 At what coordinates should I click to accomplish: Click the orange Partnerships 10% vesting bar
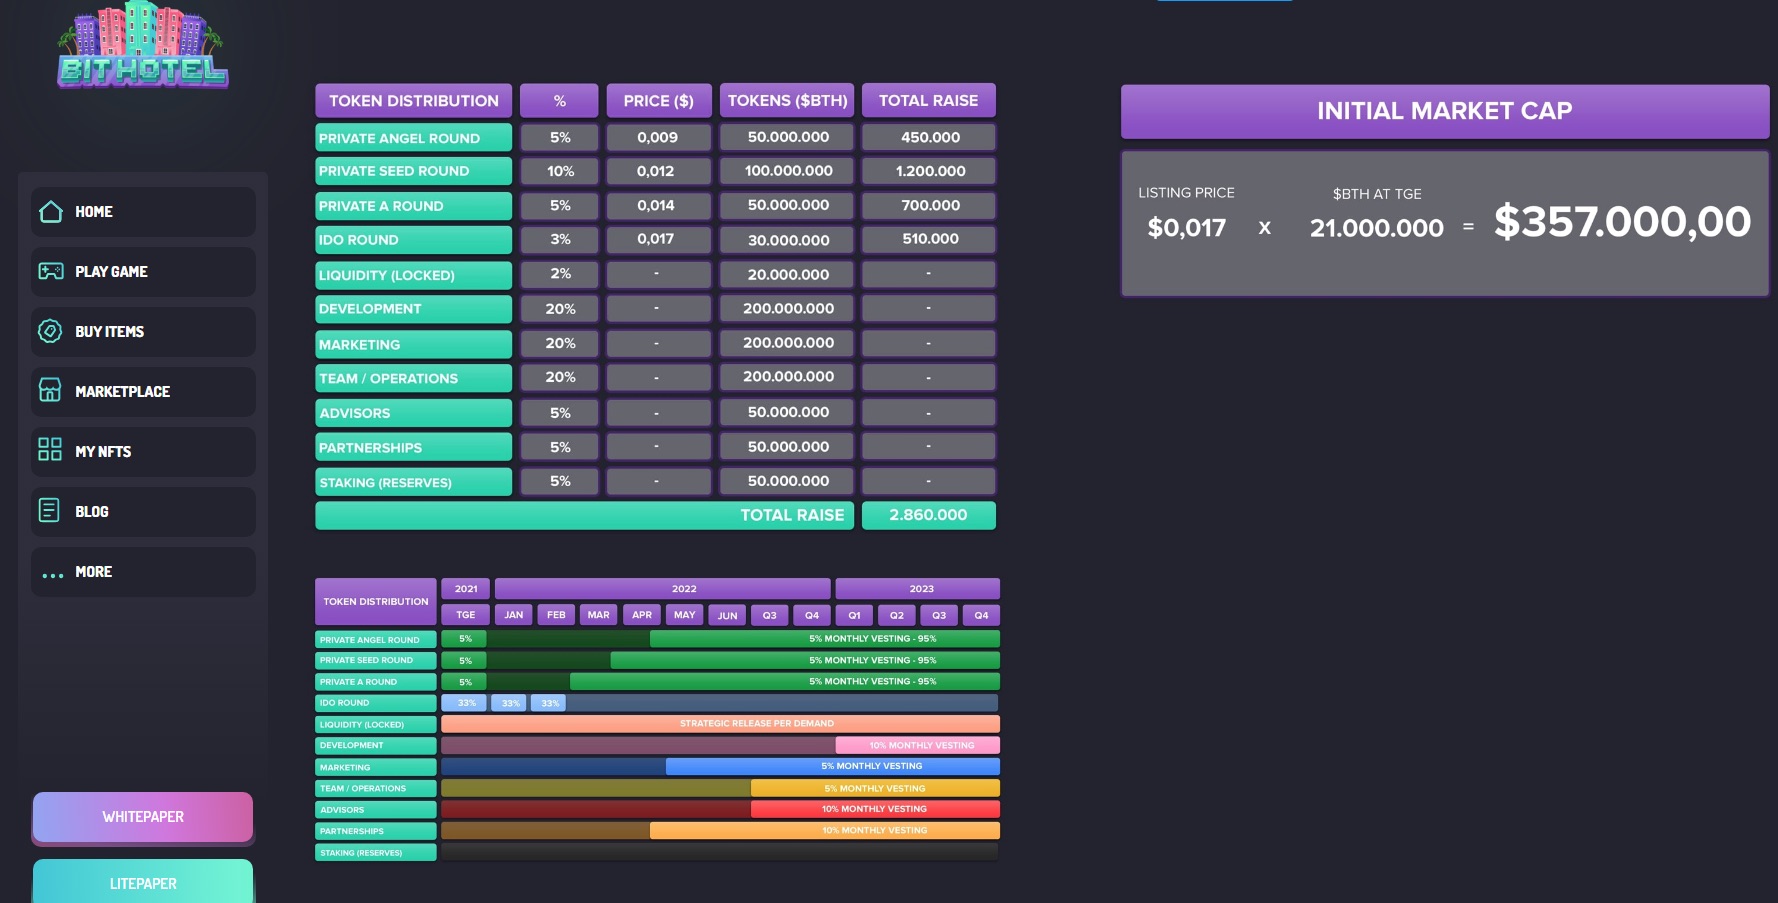[x=825, y=830]
